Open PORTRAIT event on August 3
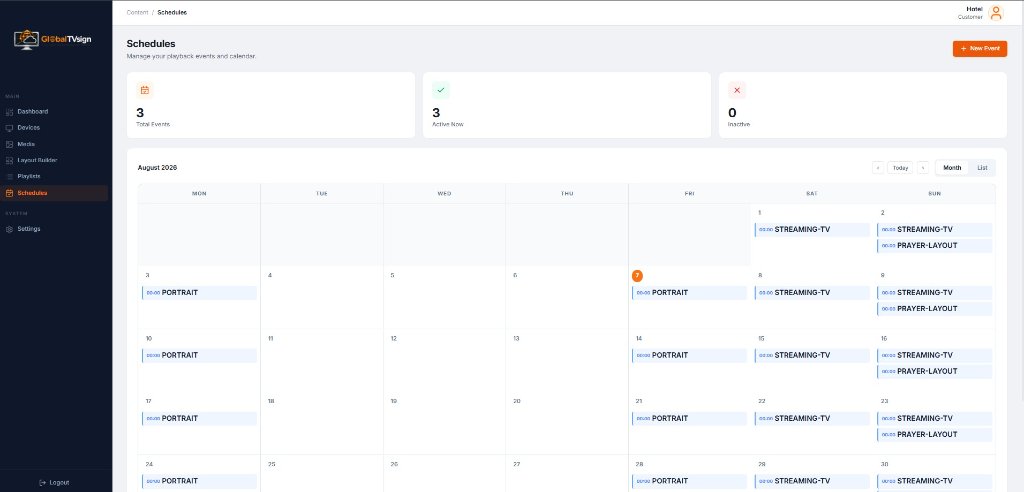The width and height of the screenshot is (1024, 492). (199, 293)
